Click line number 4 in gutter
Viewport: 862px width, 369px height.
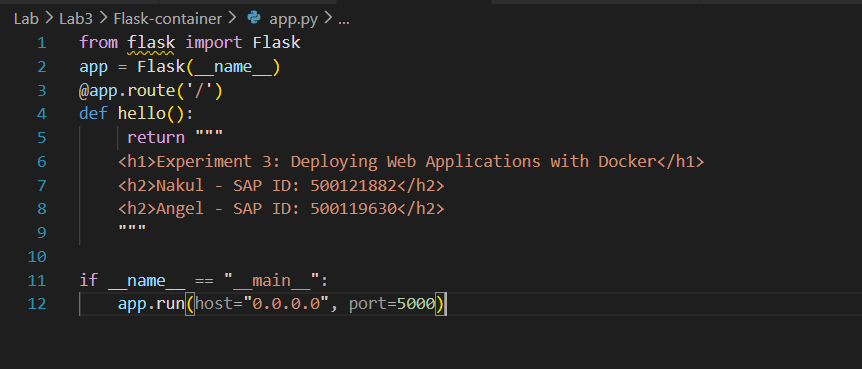(x=42, y=114)
